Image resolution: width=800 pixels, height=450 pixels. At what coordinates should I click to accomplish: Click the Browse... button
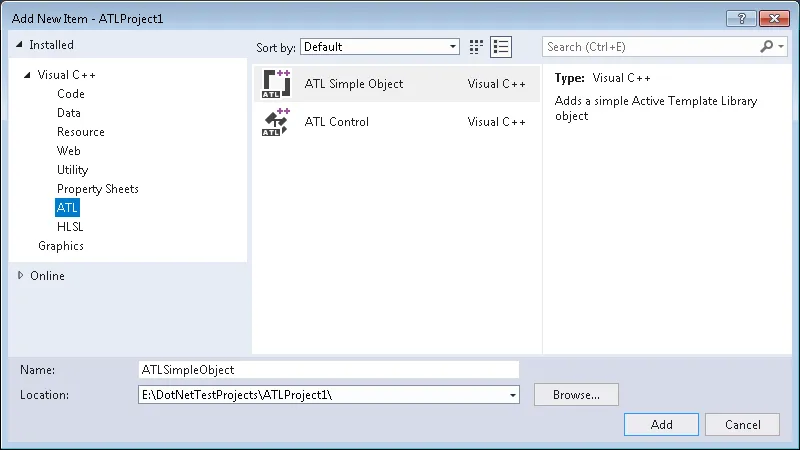coord(576,395)
